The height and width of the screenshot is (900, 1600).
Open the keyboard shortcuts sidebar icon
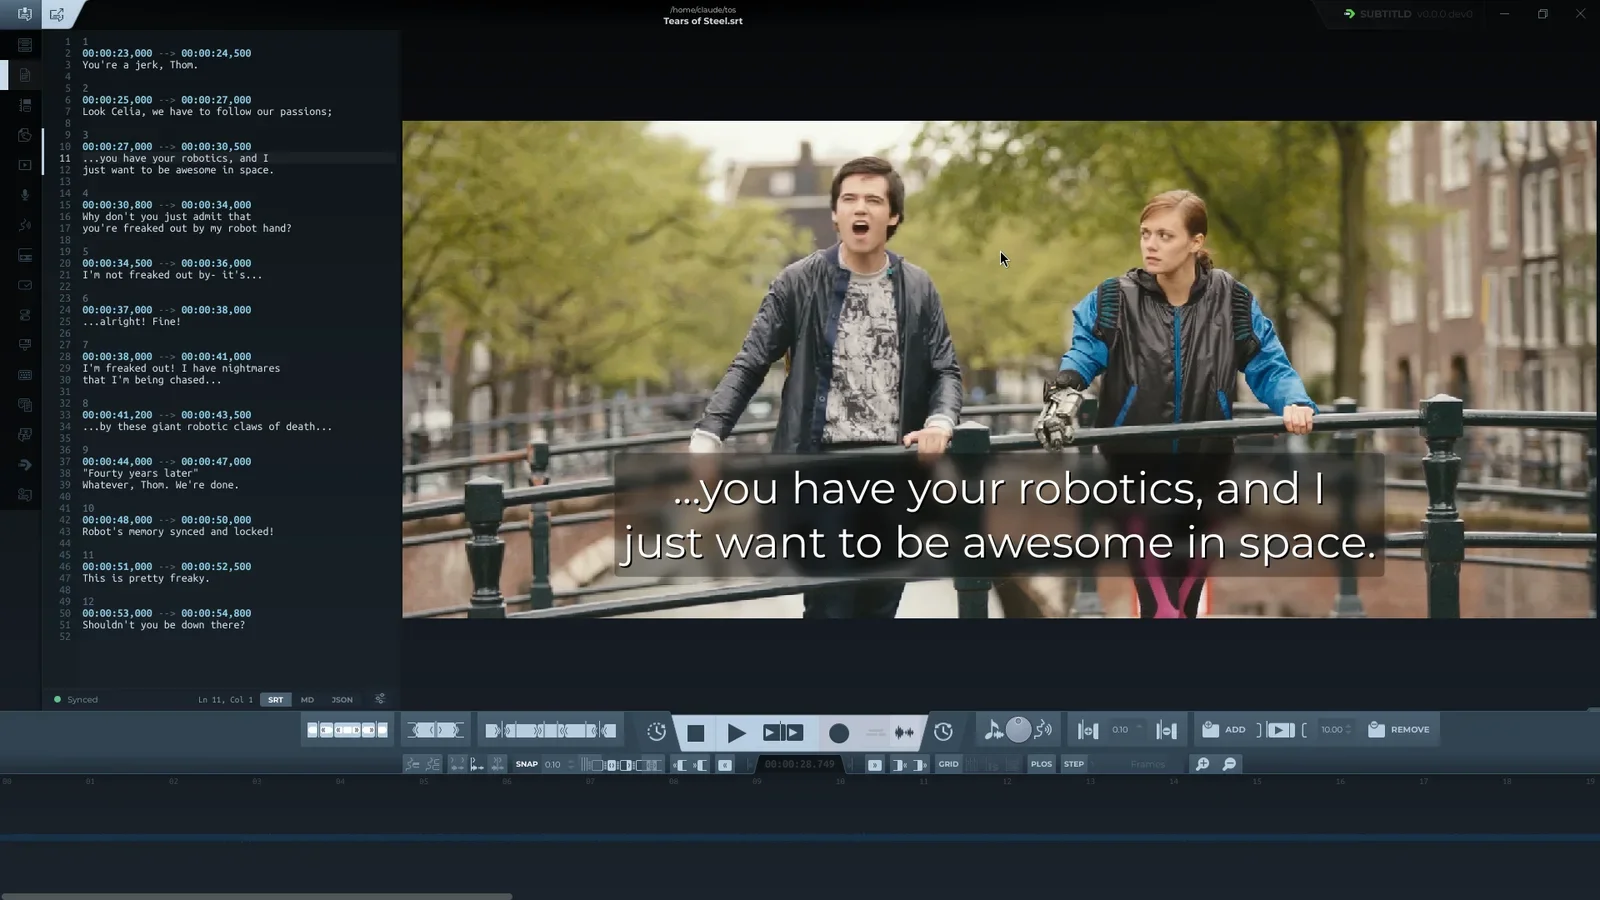point(25,375)
